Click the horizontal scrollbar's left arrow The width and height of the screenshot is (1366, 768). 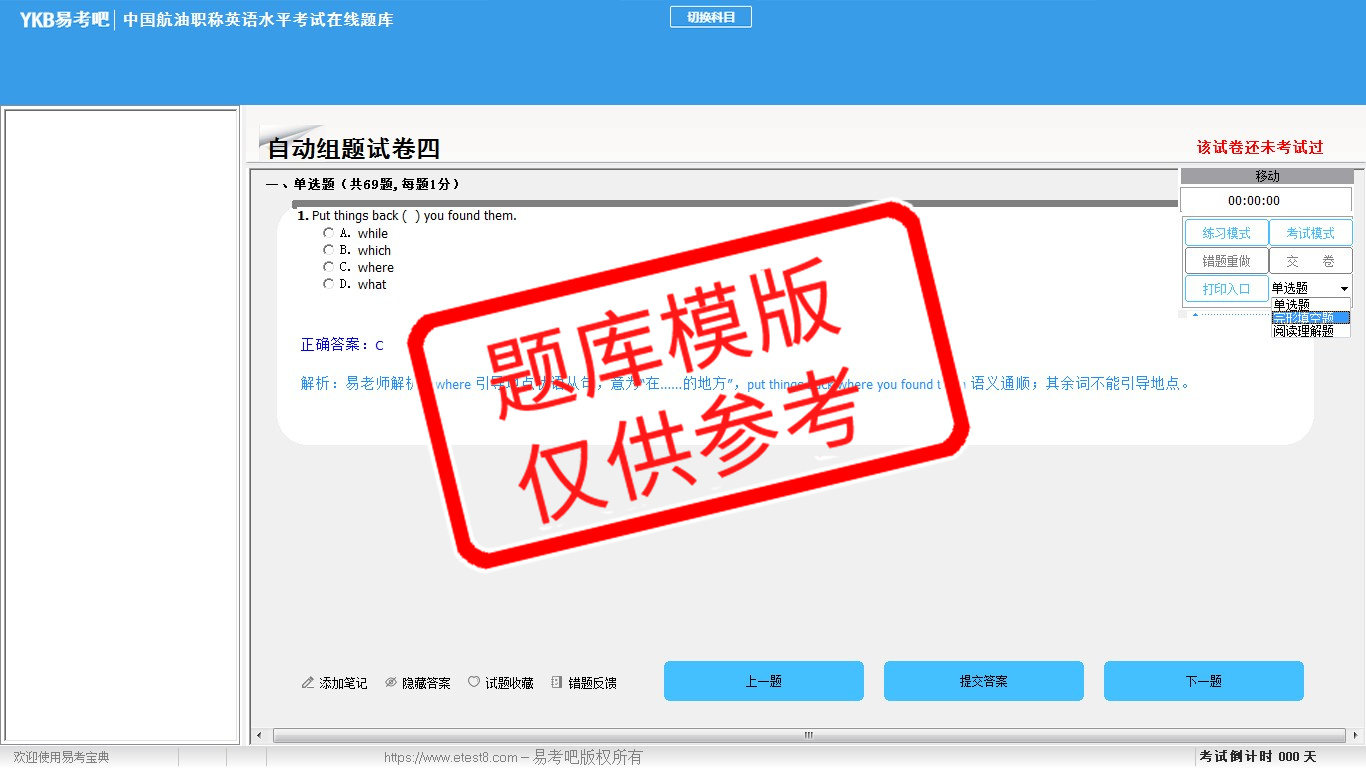point(260,736)
